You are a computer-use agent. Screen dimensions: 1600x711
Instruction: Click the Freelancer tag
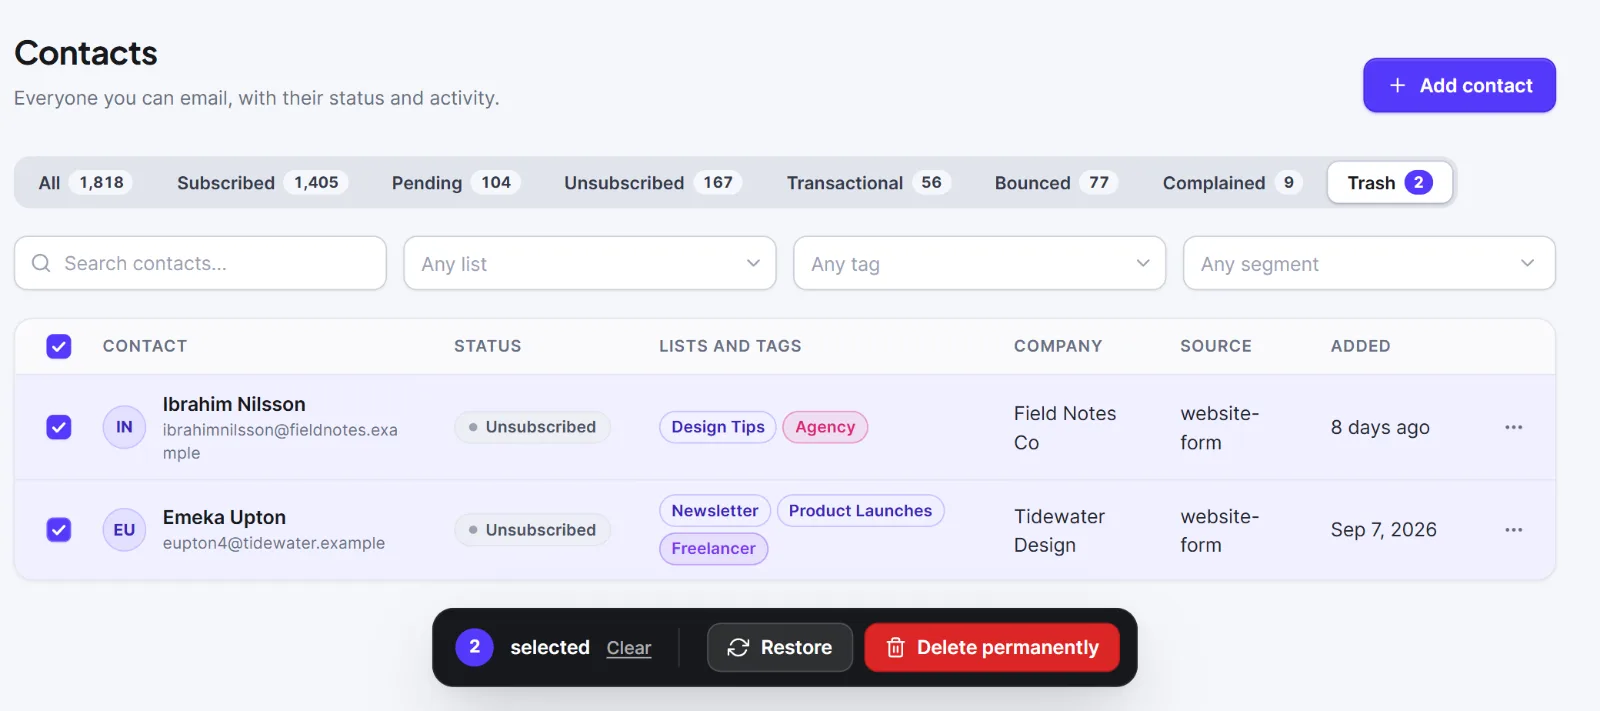pyautogui.click(x=713, y=548)
